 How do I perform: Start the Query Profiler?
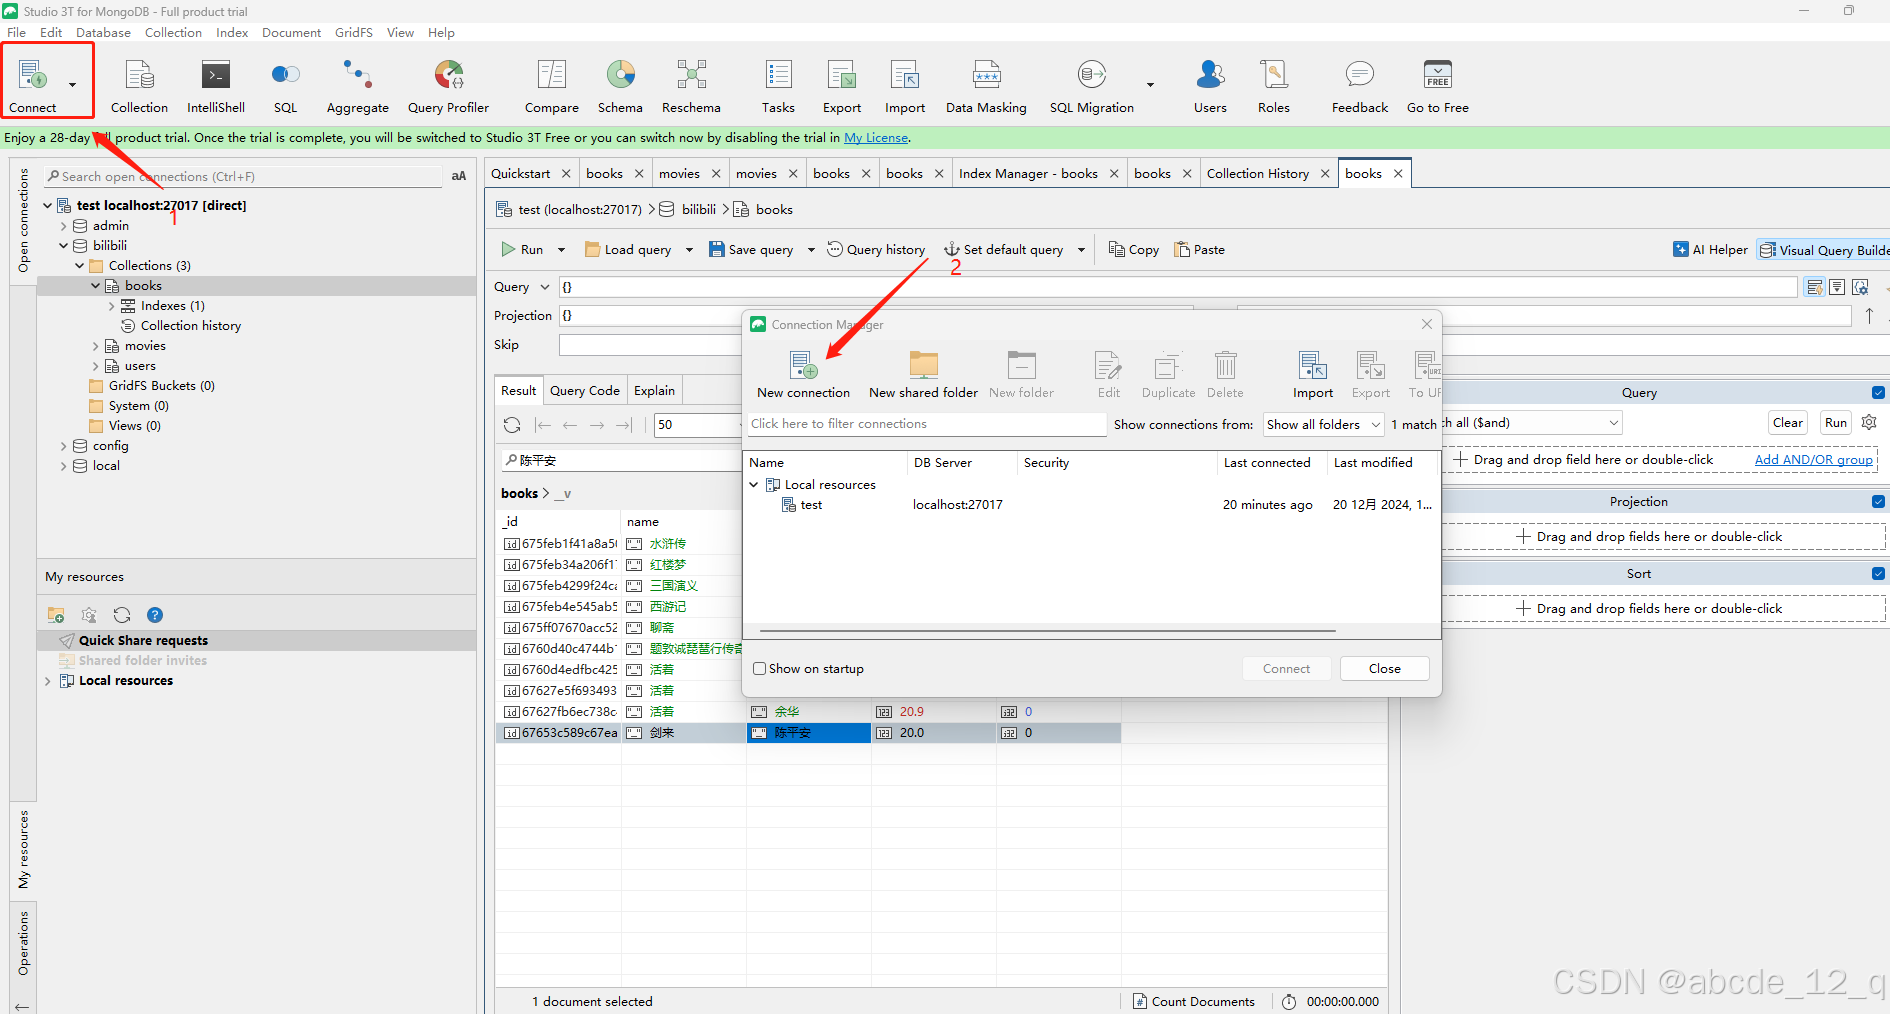click(448, 86)
